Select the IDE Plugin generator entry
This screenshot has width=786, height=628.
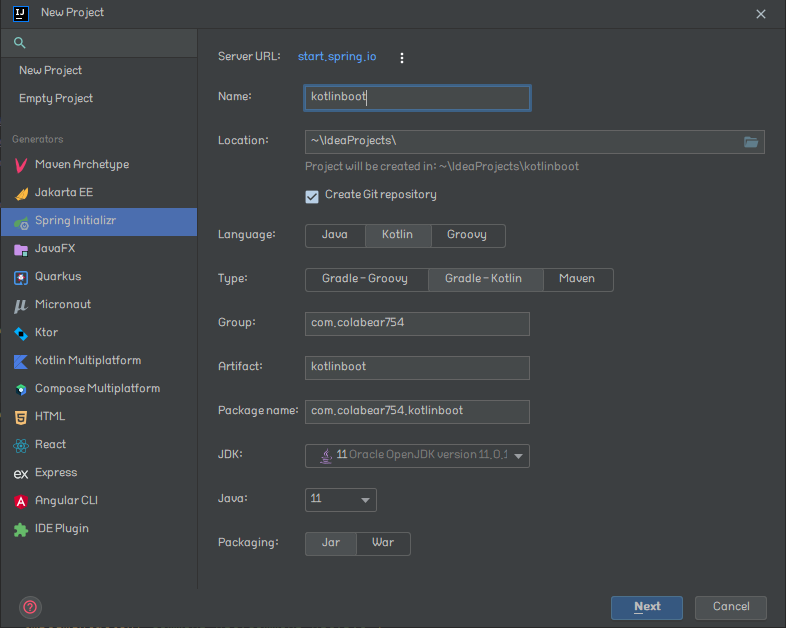click(99, 529)
